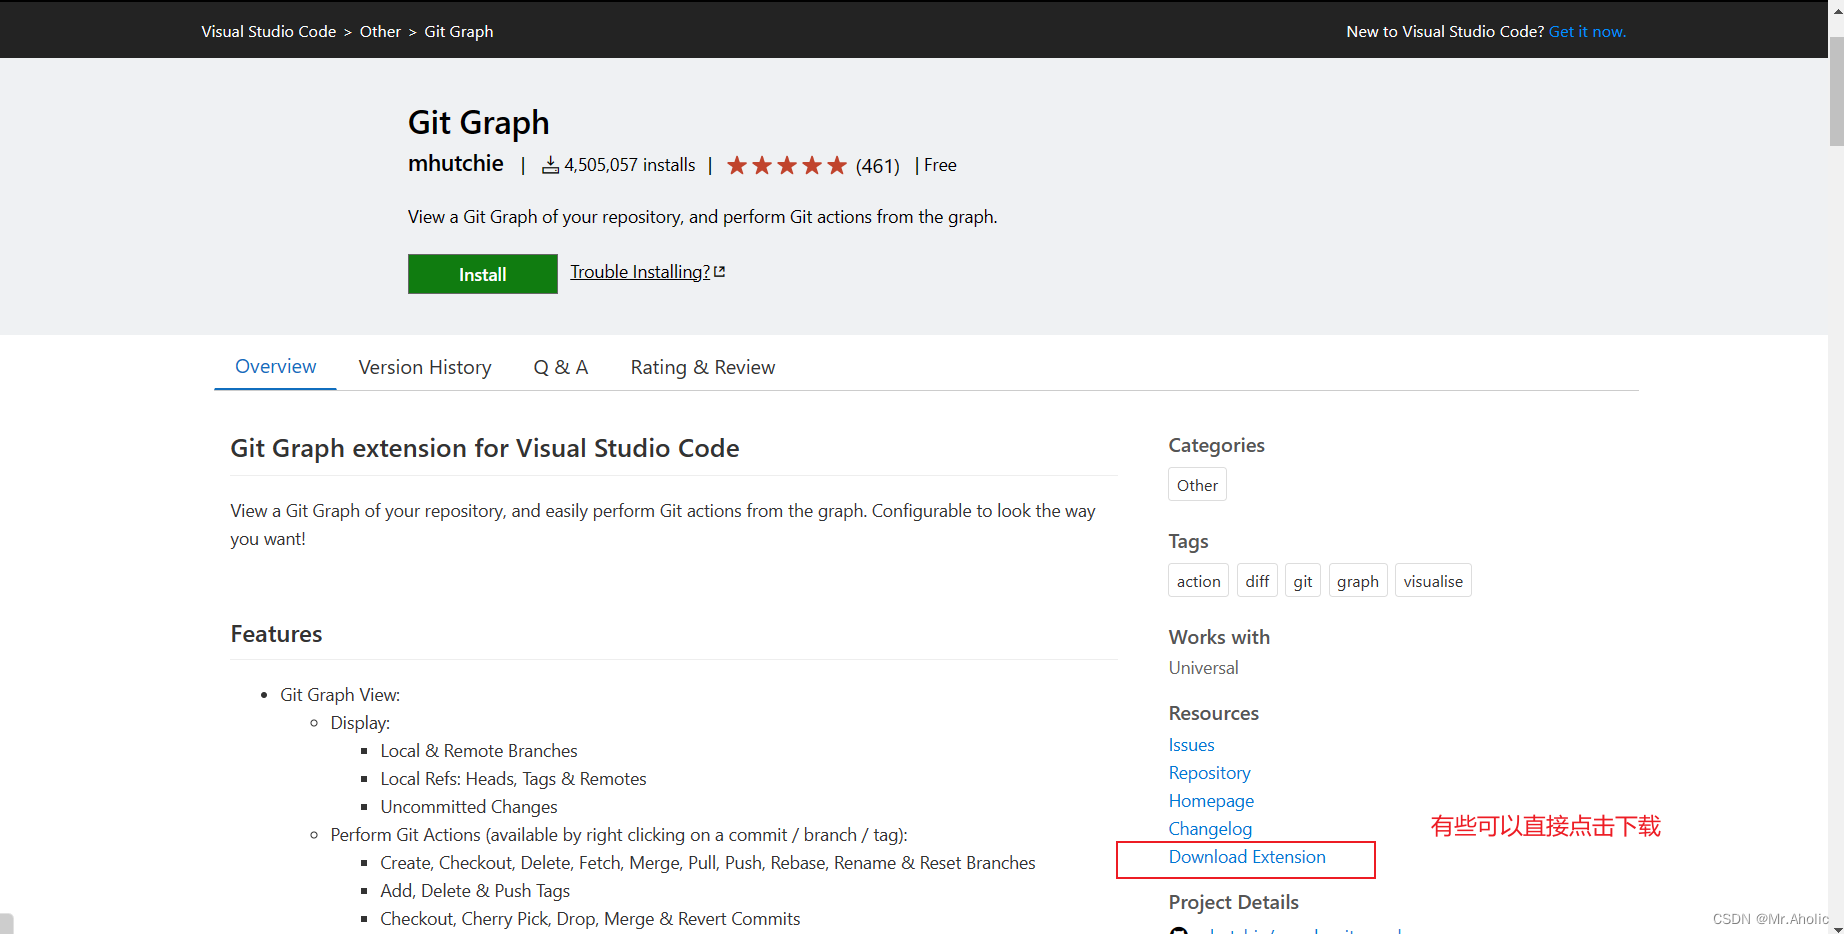The image size is (1844, 934).
Task: Click the installs download icon
Action: (x=550, y=165)
